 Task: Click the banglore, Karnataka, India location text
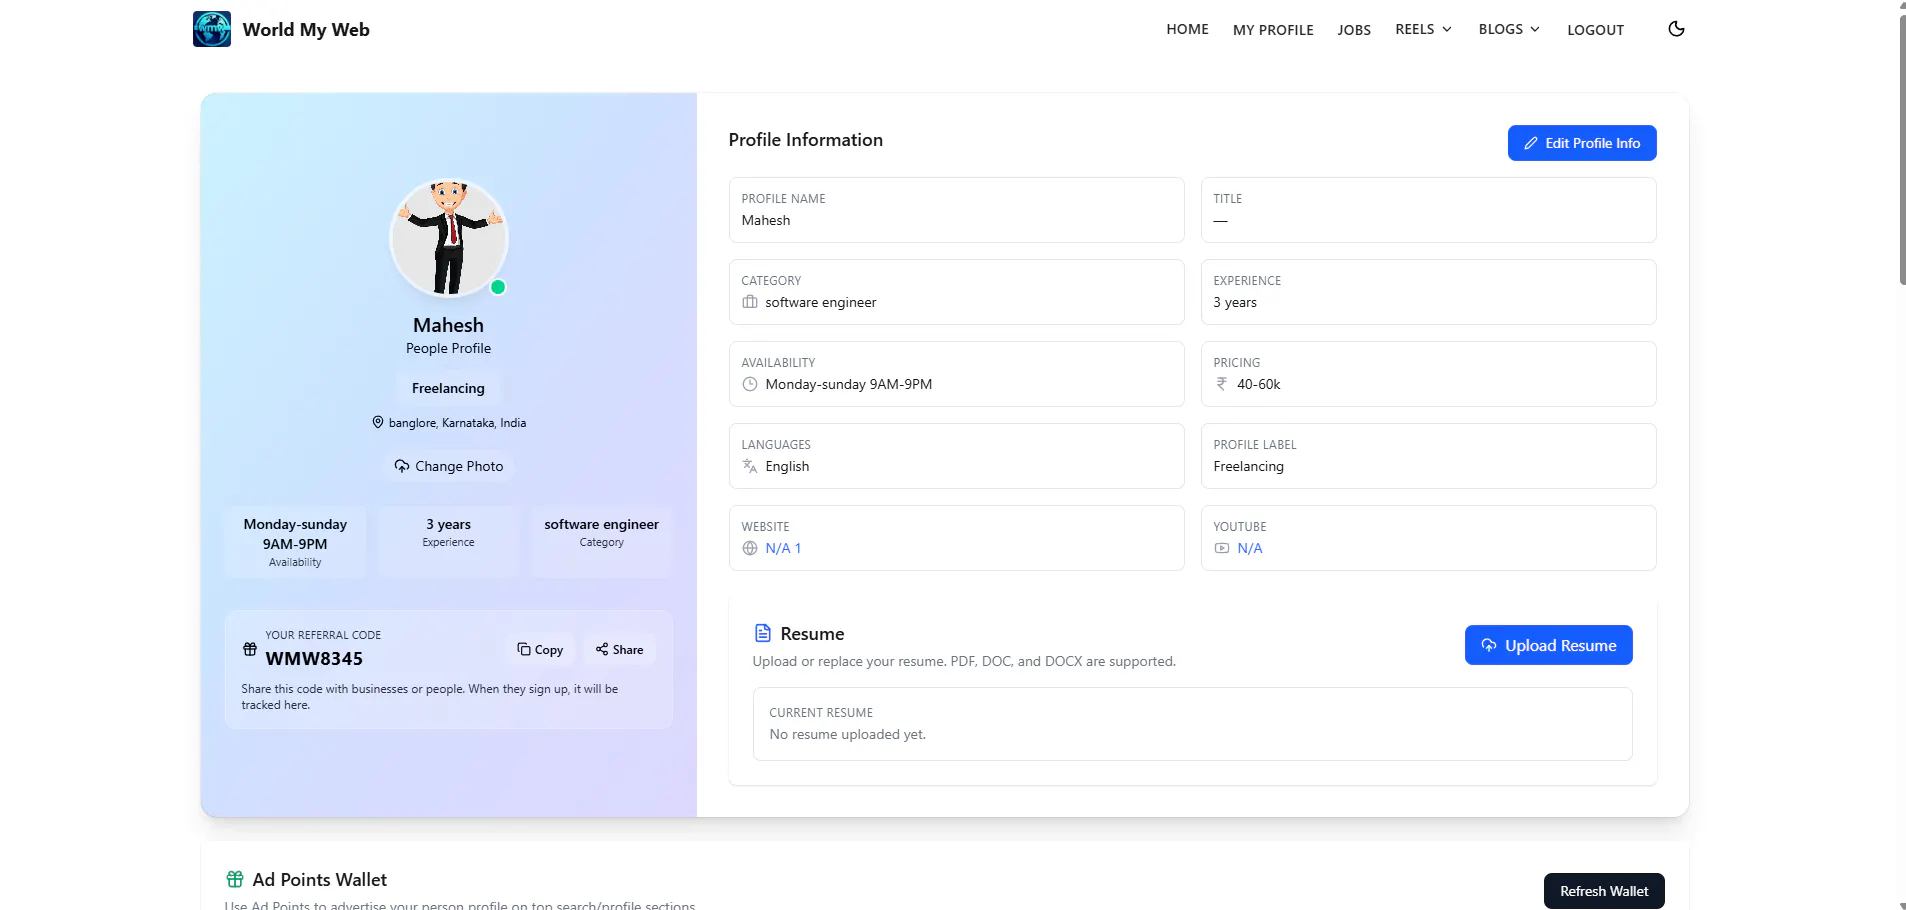457,423
